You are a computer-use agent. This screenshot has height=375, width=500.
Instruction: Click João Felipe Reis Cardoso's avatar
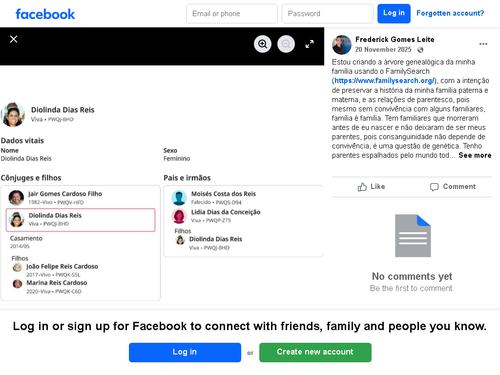click(x=17, y=267)
